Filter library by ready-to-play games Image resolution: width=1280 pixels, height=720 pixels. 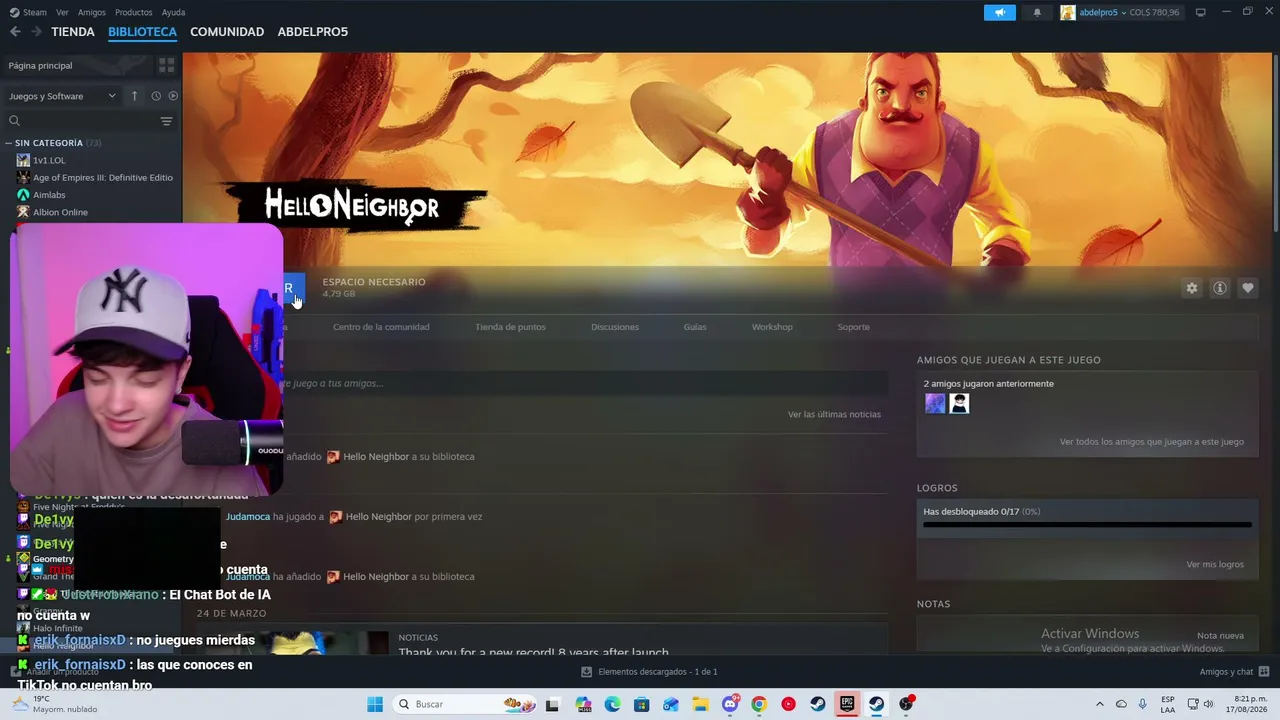173,96
